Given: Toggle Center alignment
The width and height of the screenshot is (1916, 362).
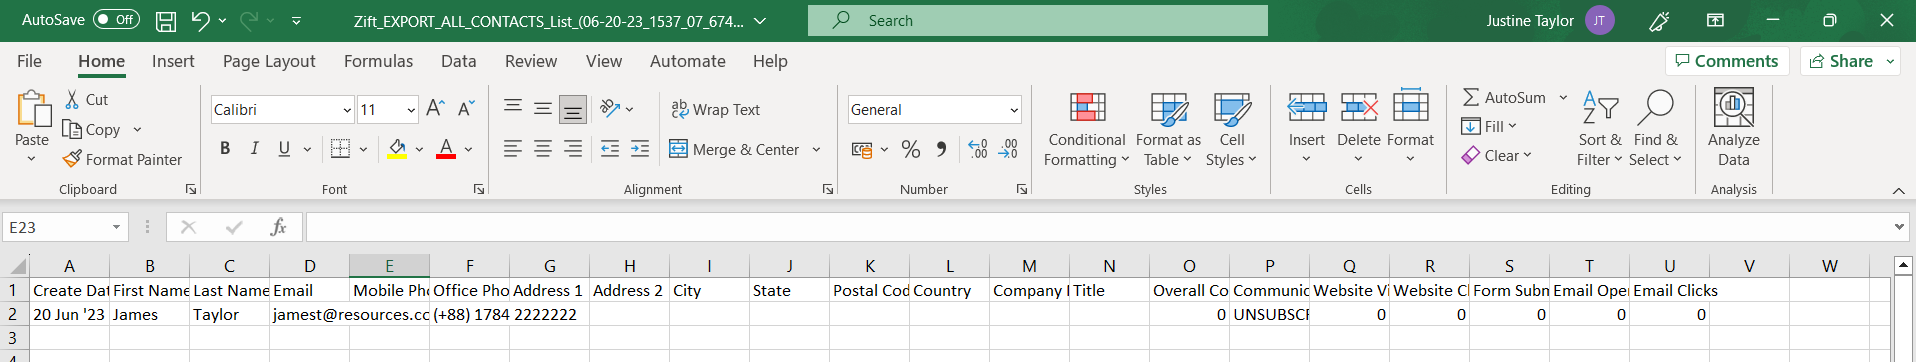Looking at the screenshot, I should 543,149.
